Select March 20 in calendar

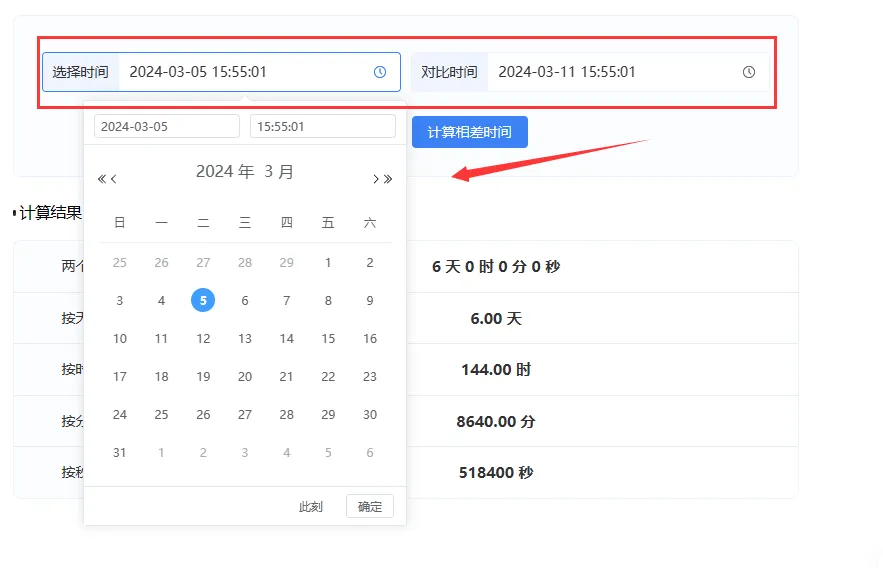[x=245, y=377]
